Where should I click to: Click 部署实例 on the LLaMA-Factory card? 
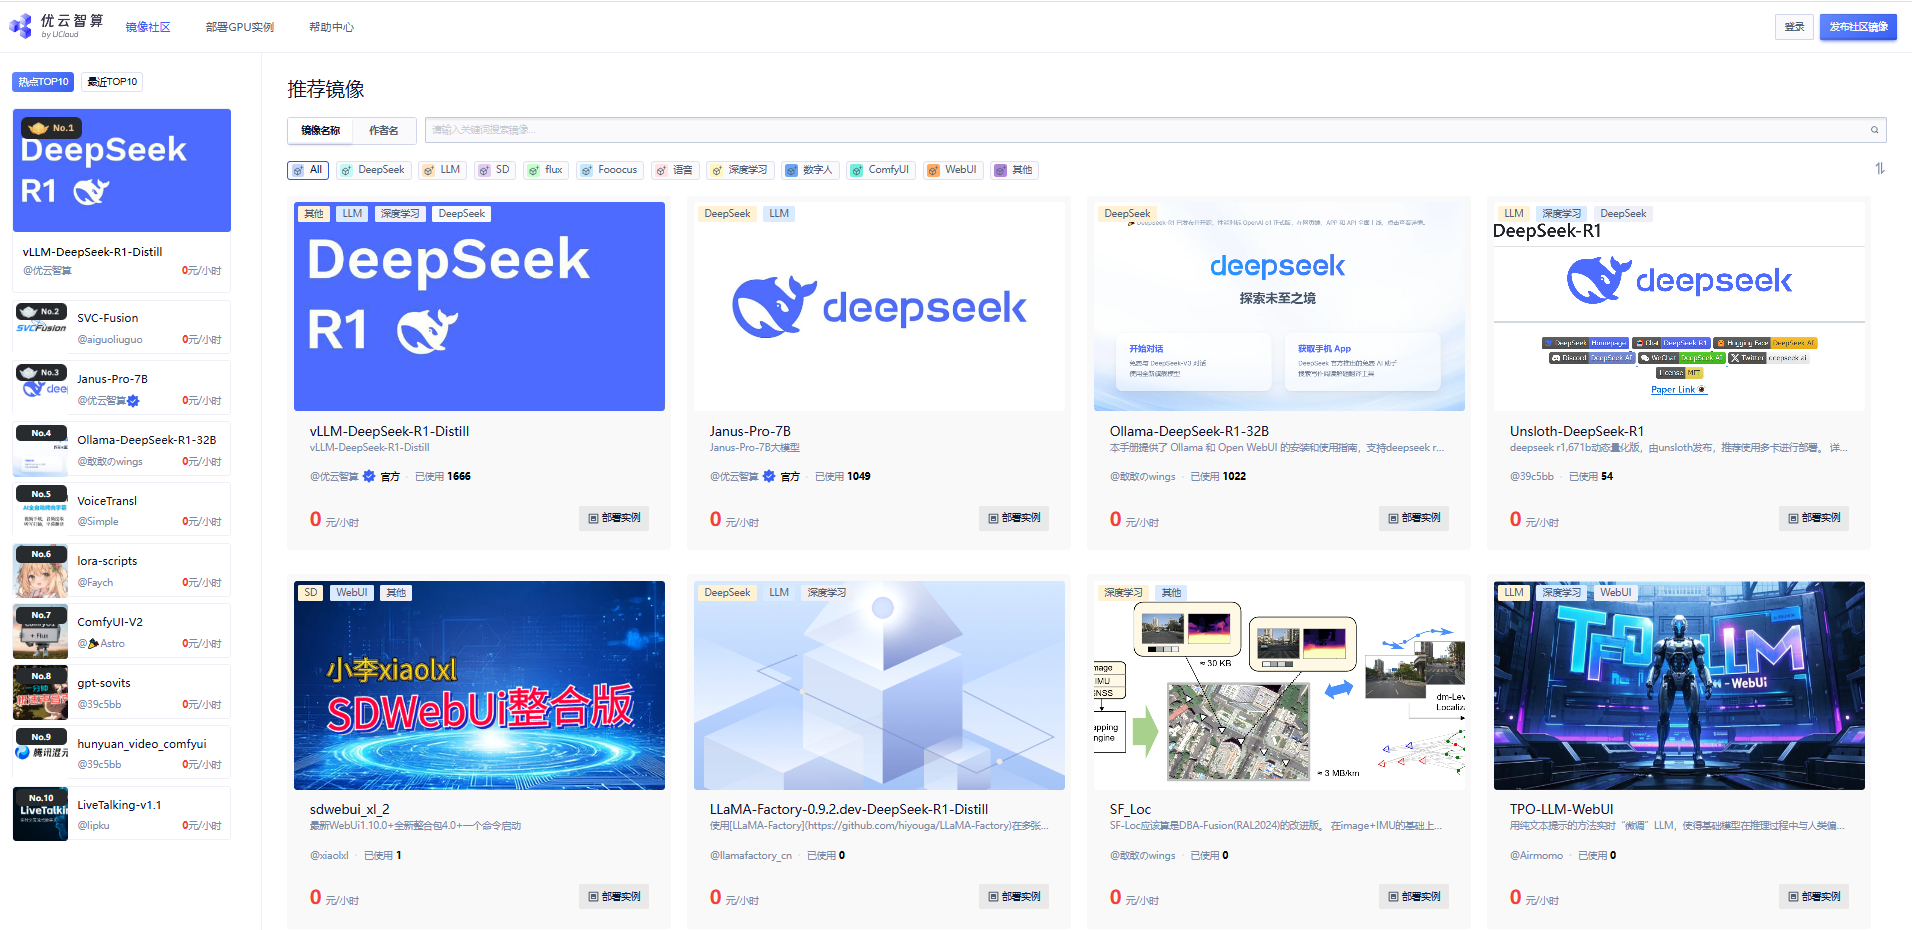1014,897
